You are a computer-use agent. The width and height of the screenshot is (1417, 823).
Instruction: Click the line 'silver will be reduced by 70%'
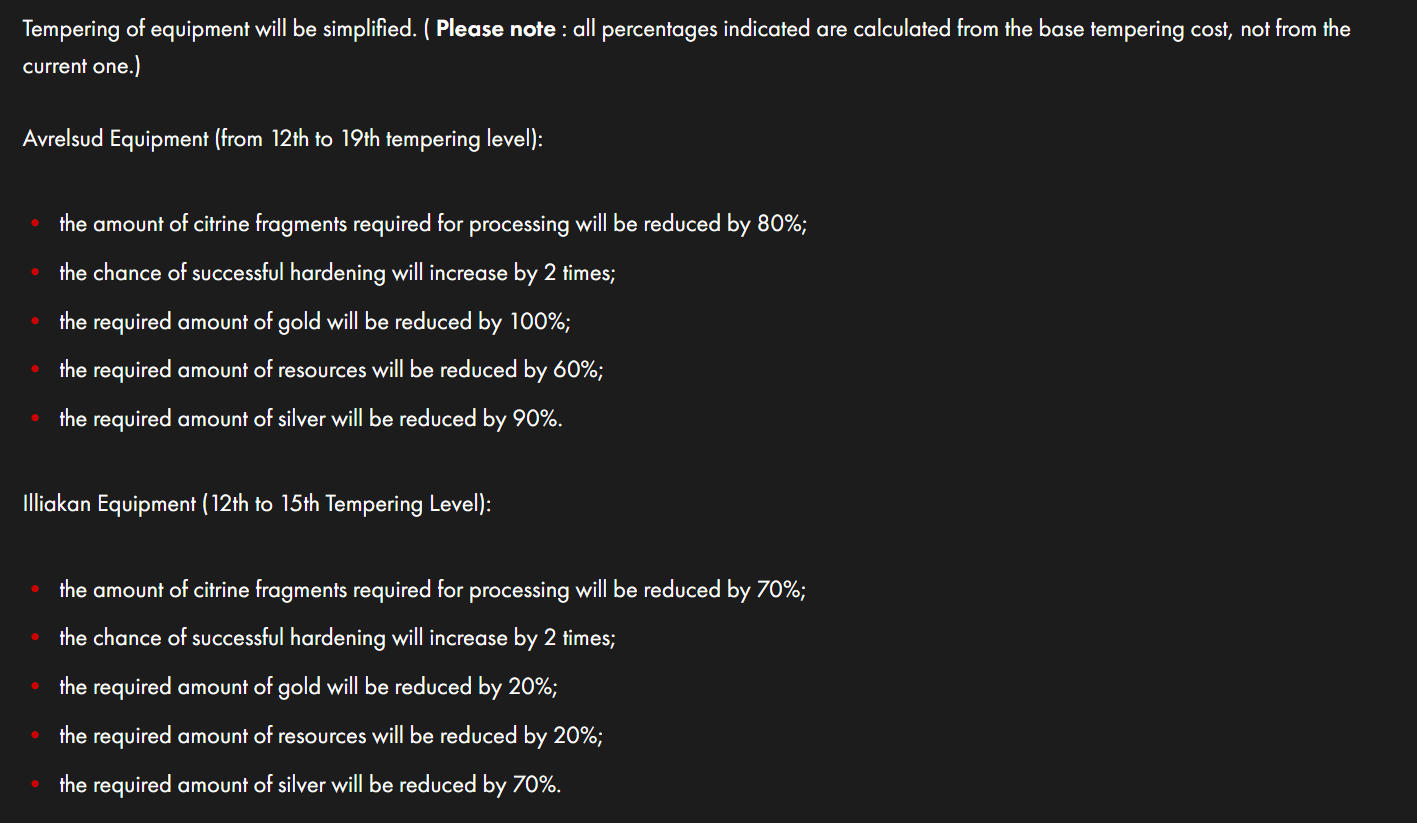click(310, 785)
